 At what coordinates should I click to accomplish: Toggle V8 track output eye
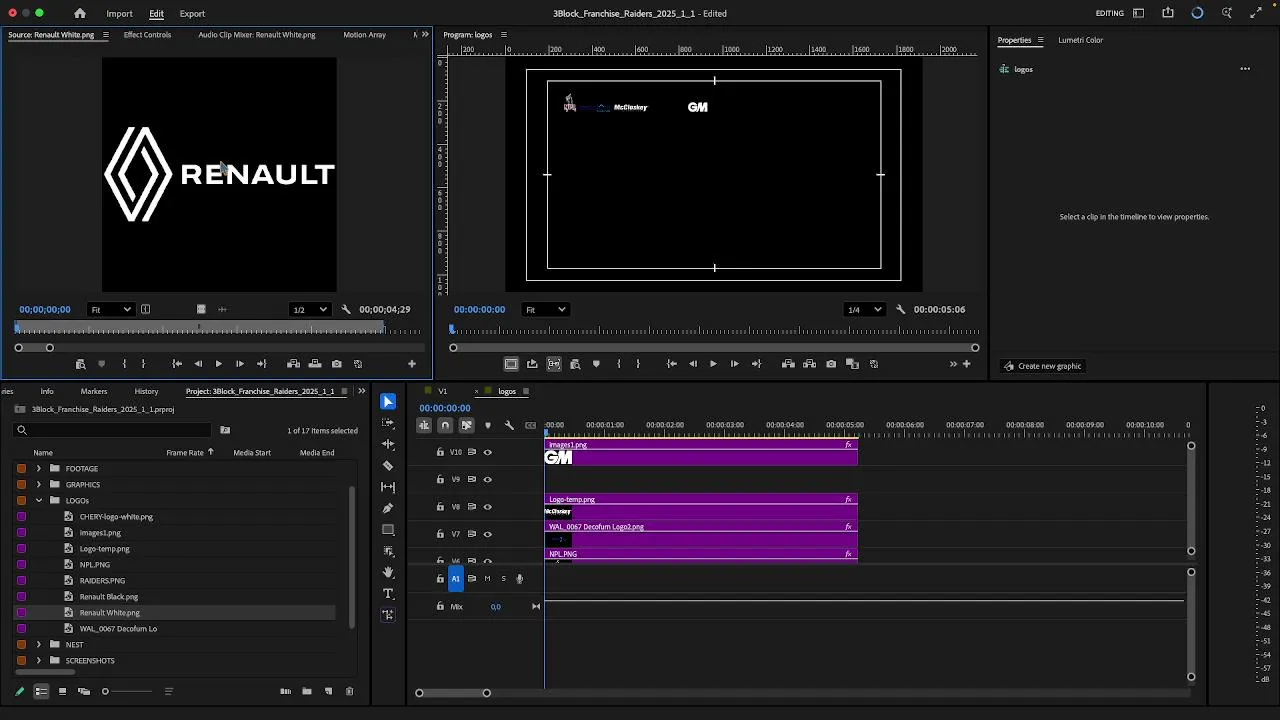488,507
